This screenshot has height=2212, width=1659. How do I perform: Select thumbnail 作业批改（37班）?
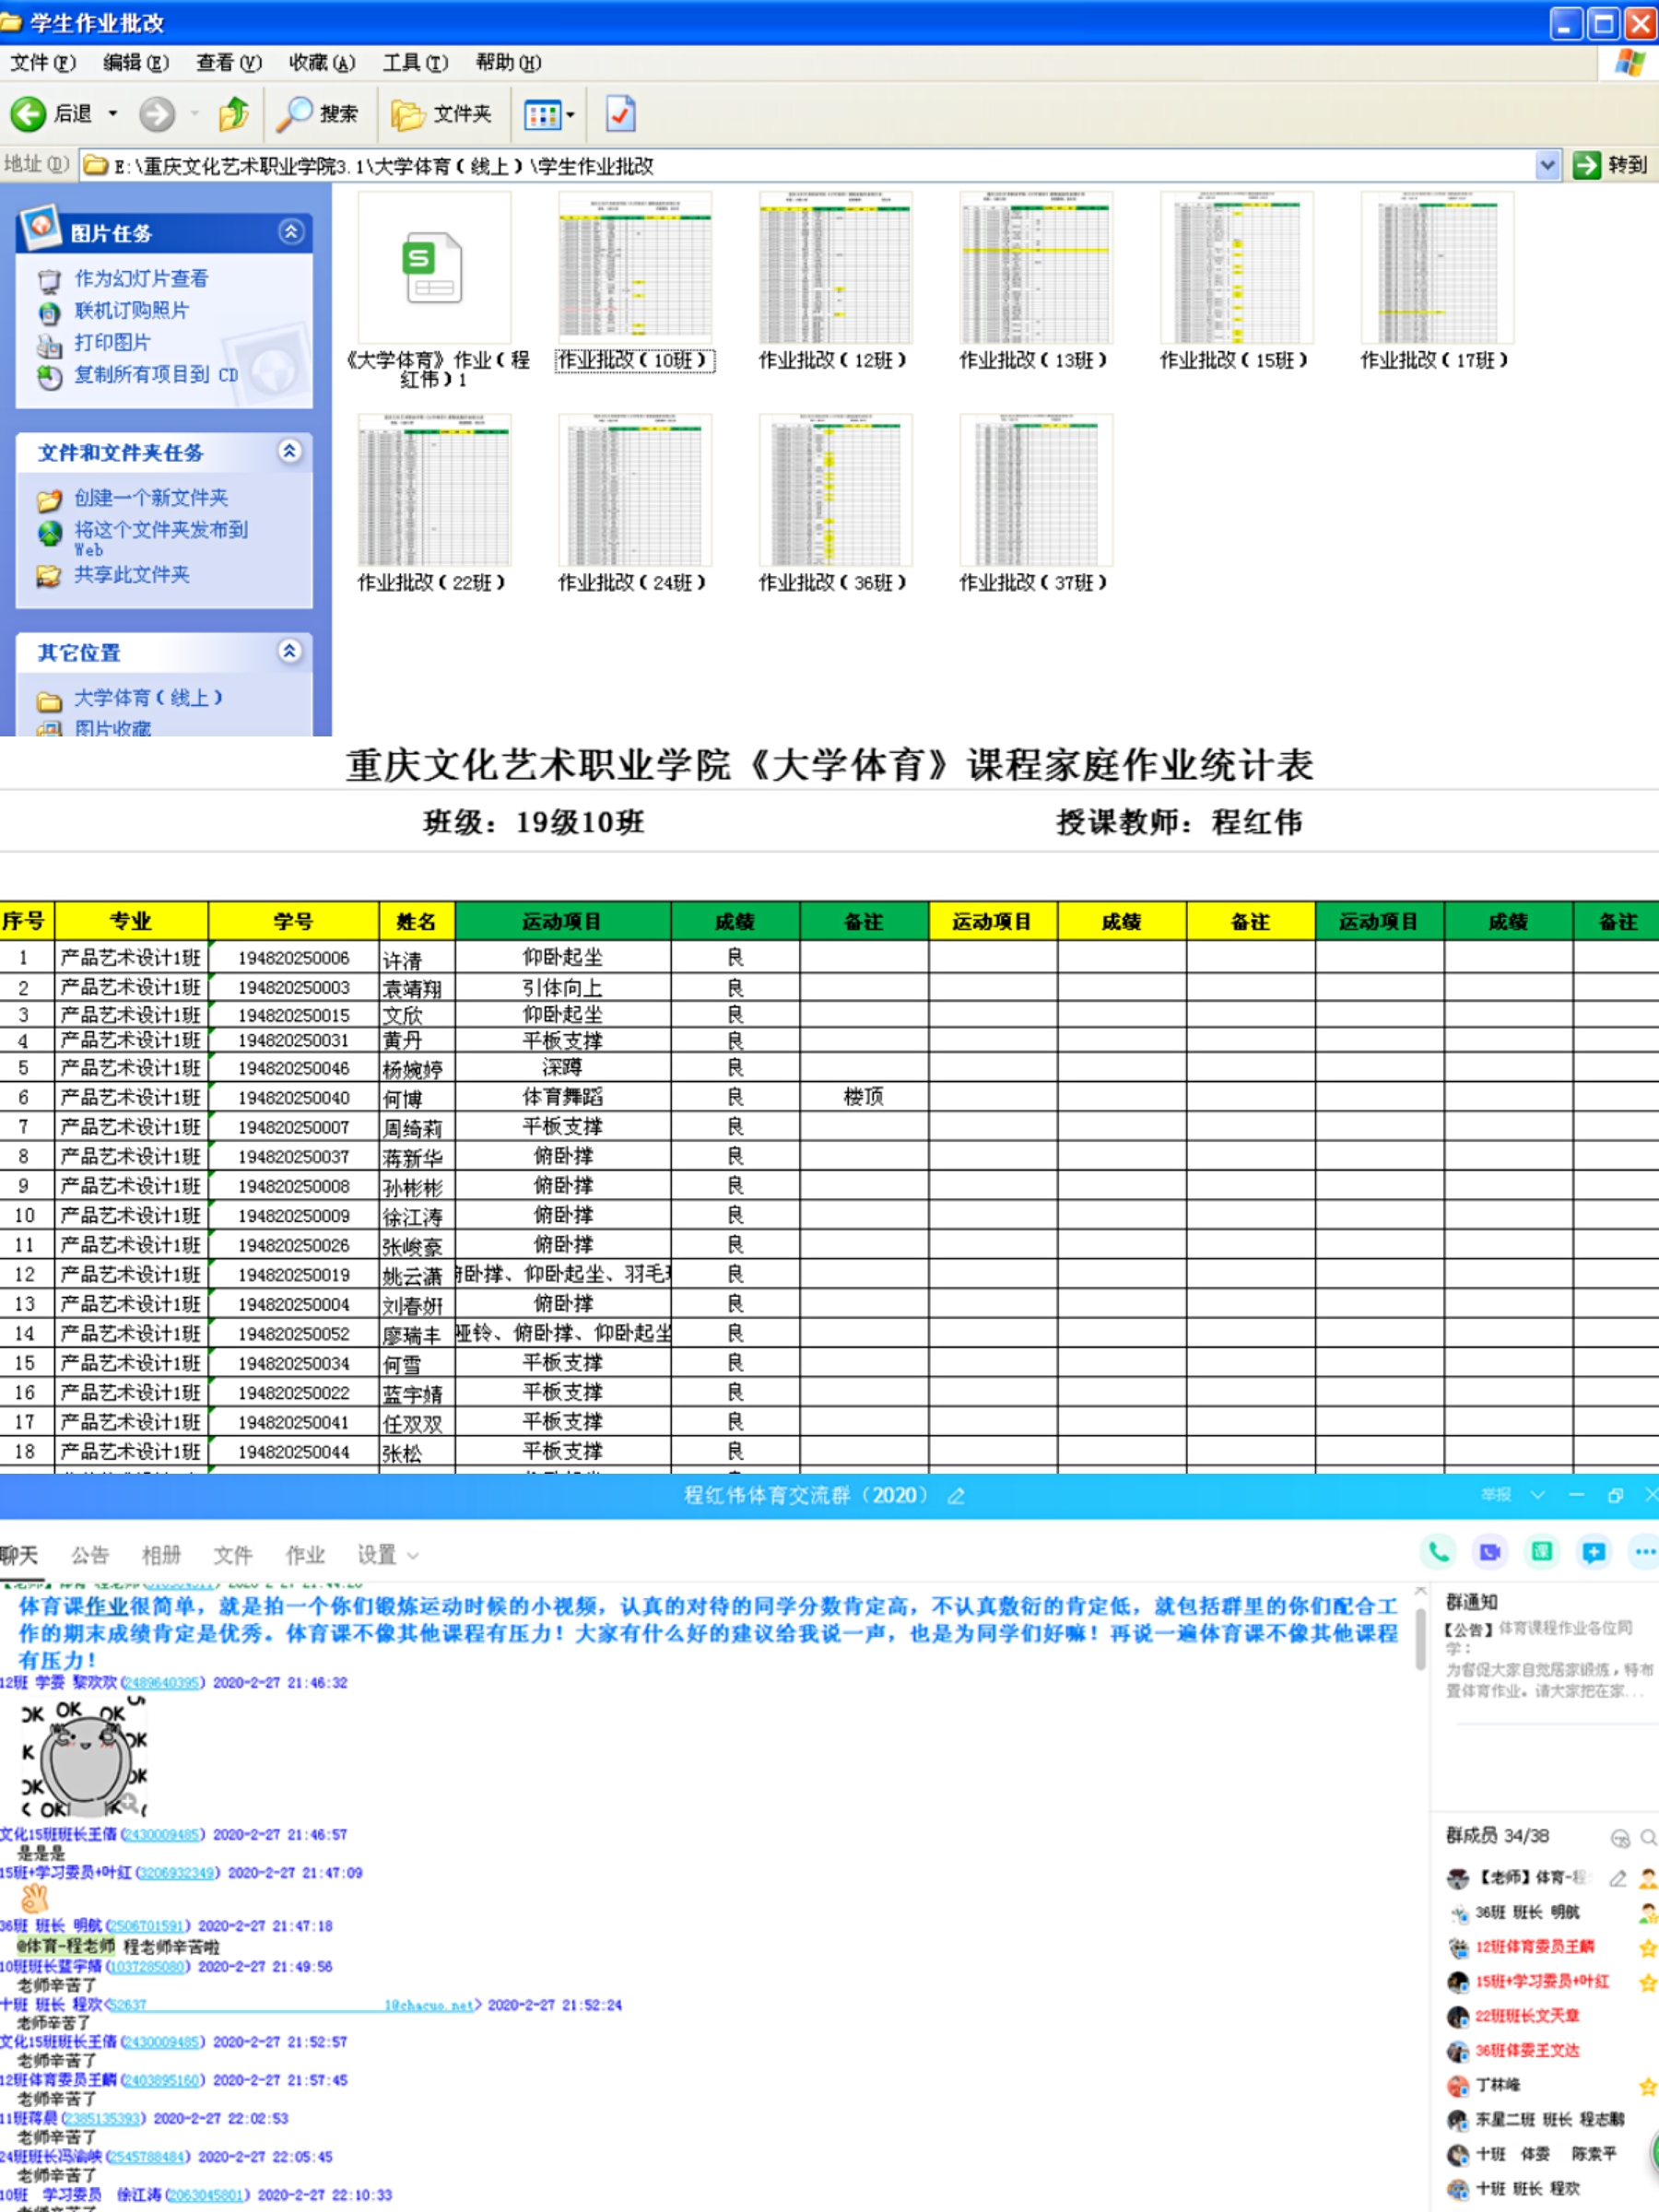(1036, 490)
